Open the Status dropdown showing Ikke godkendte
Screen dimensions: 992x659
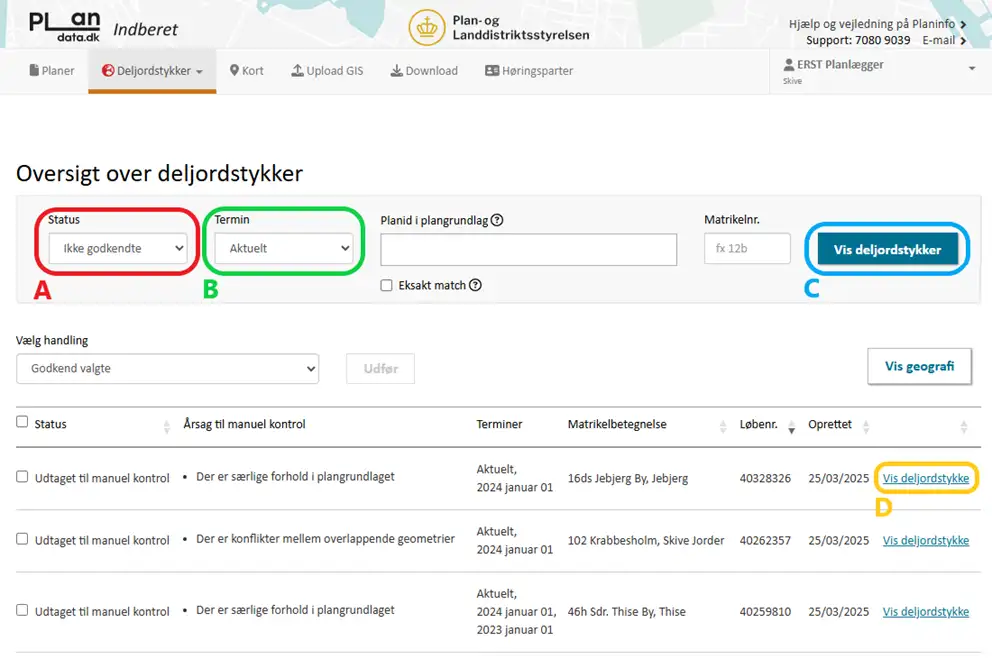pyautogui.click(x=118, y=247)
